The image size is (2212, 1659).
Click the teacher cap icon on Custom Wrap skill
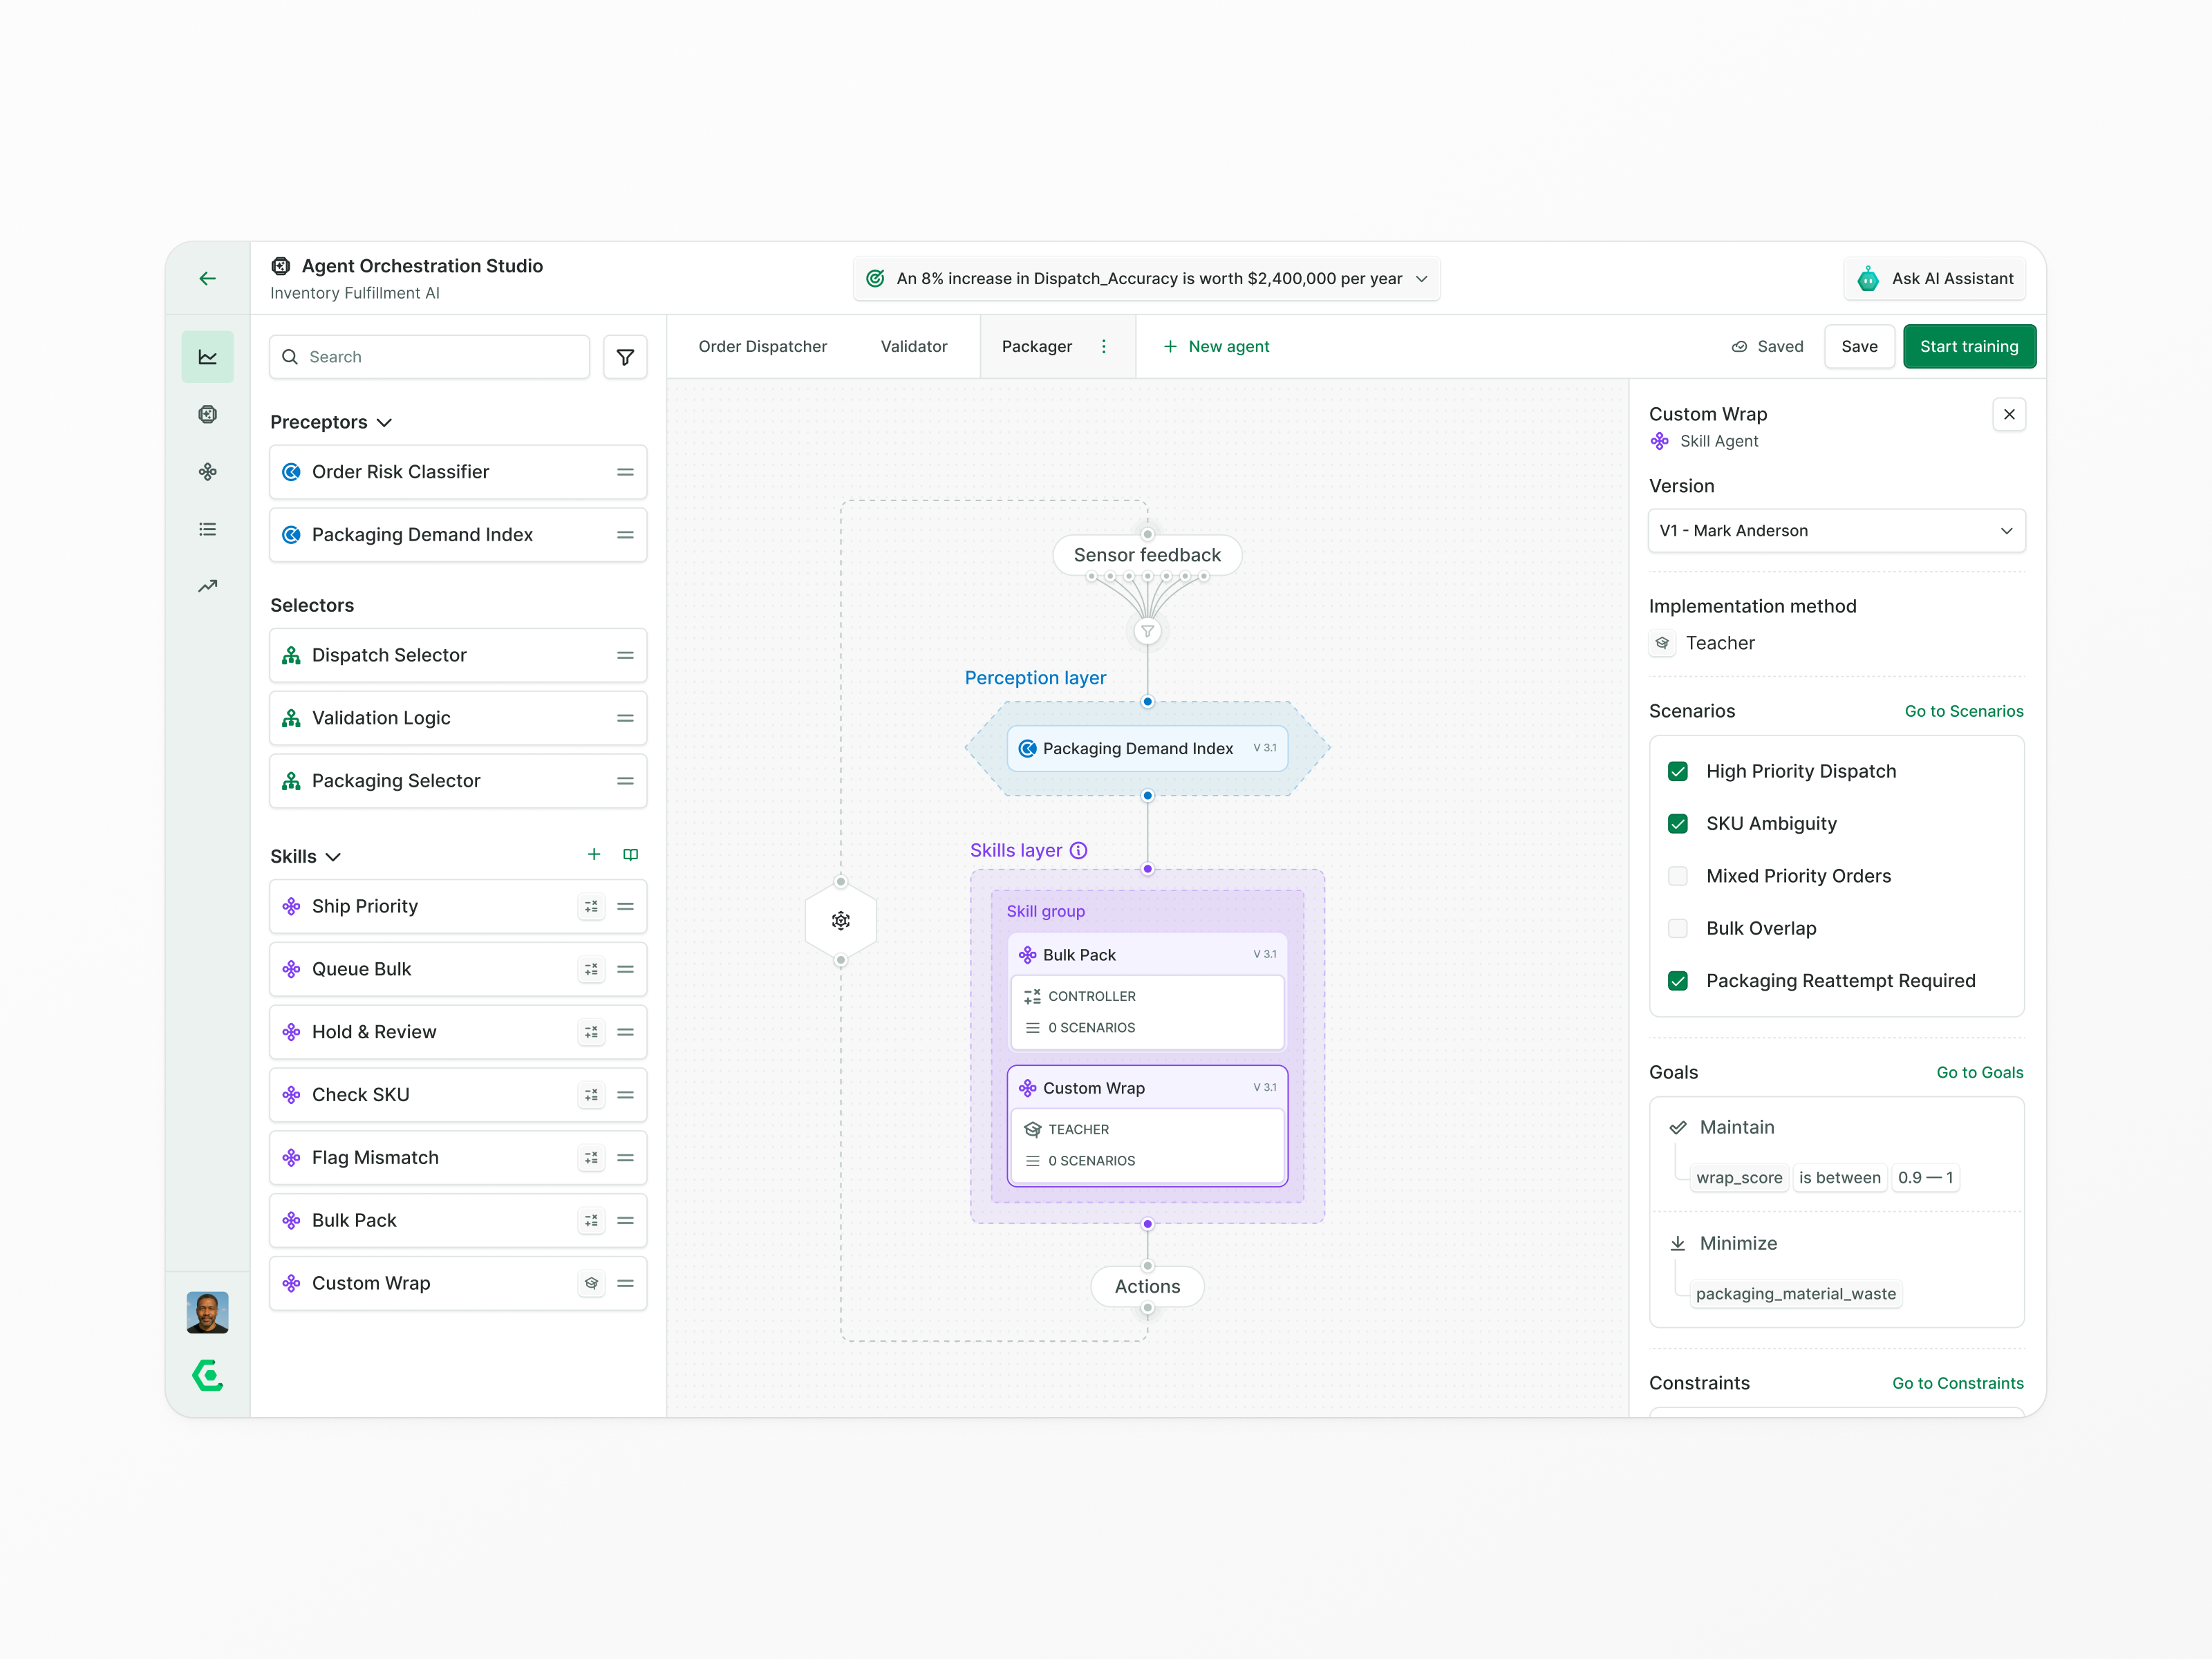tap(591, 1283)
